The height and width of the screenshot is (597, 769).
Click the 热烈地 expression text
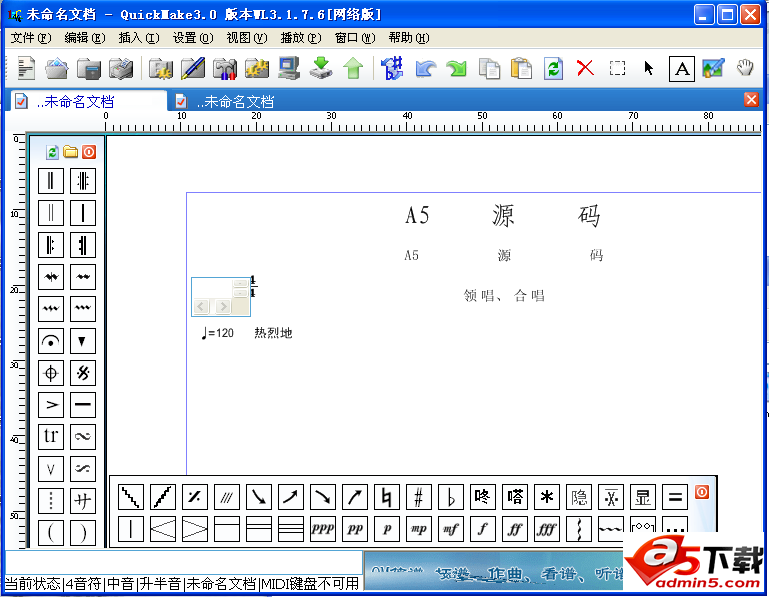coord(273,333)
